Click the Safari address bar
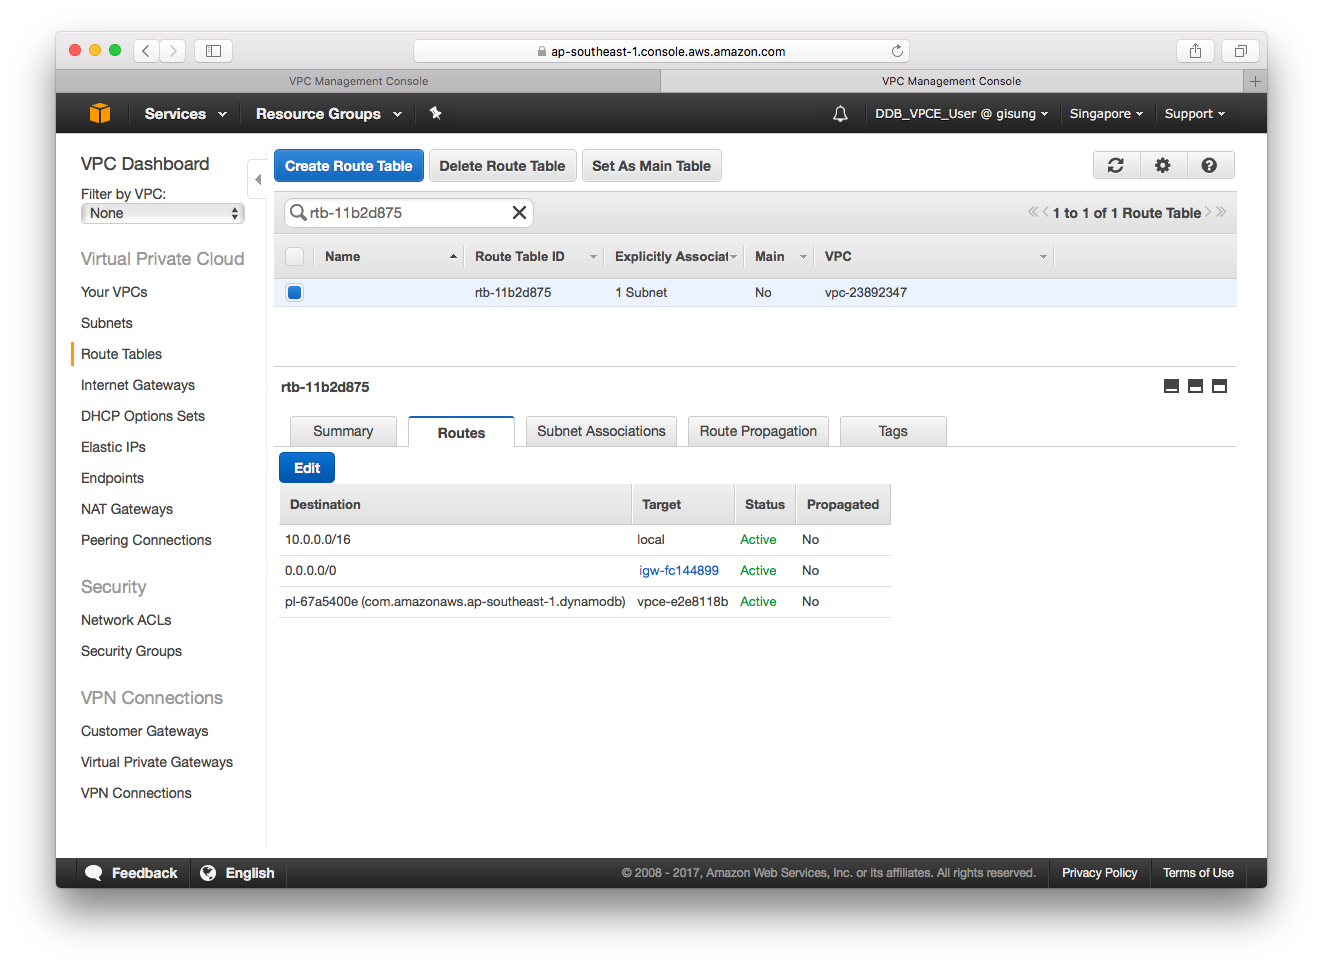This screenshot has height=968, width=1323. pyautogui.click(x=661, y=51)
